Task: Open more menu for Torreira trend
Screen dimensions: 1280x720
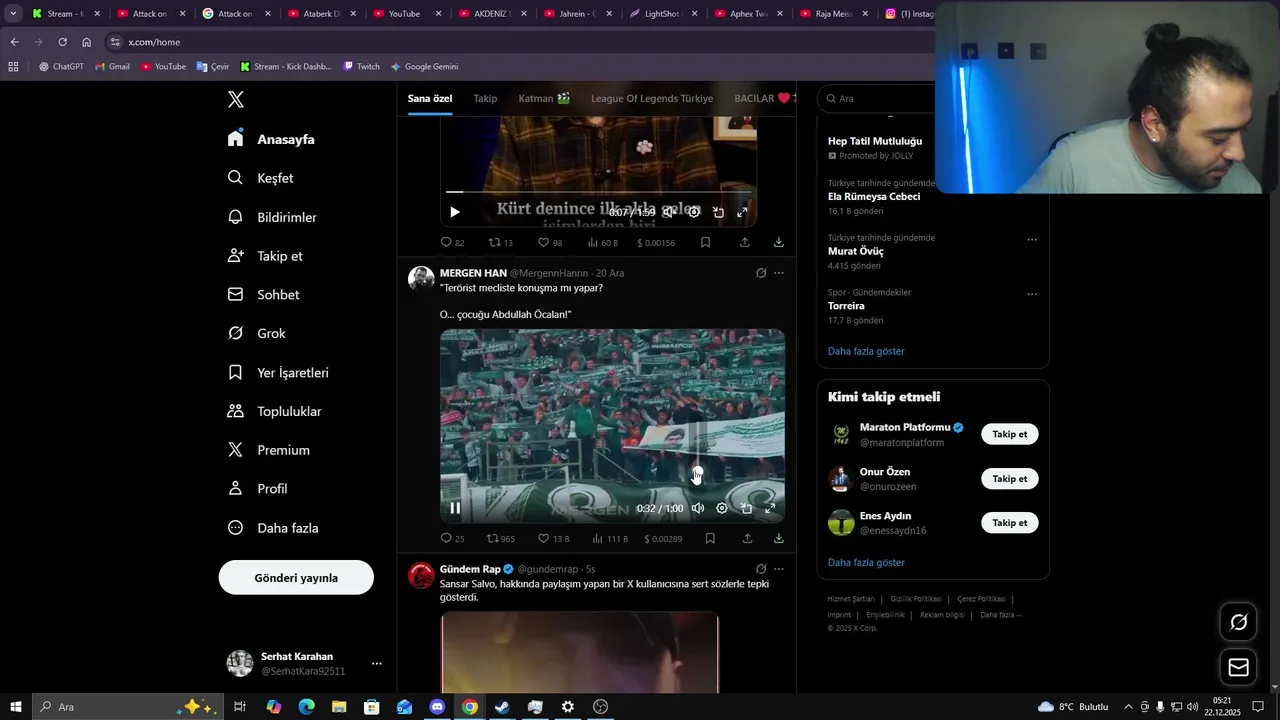Action: click(x=1032, y=294)
